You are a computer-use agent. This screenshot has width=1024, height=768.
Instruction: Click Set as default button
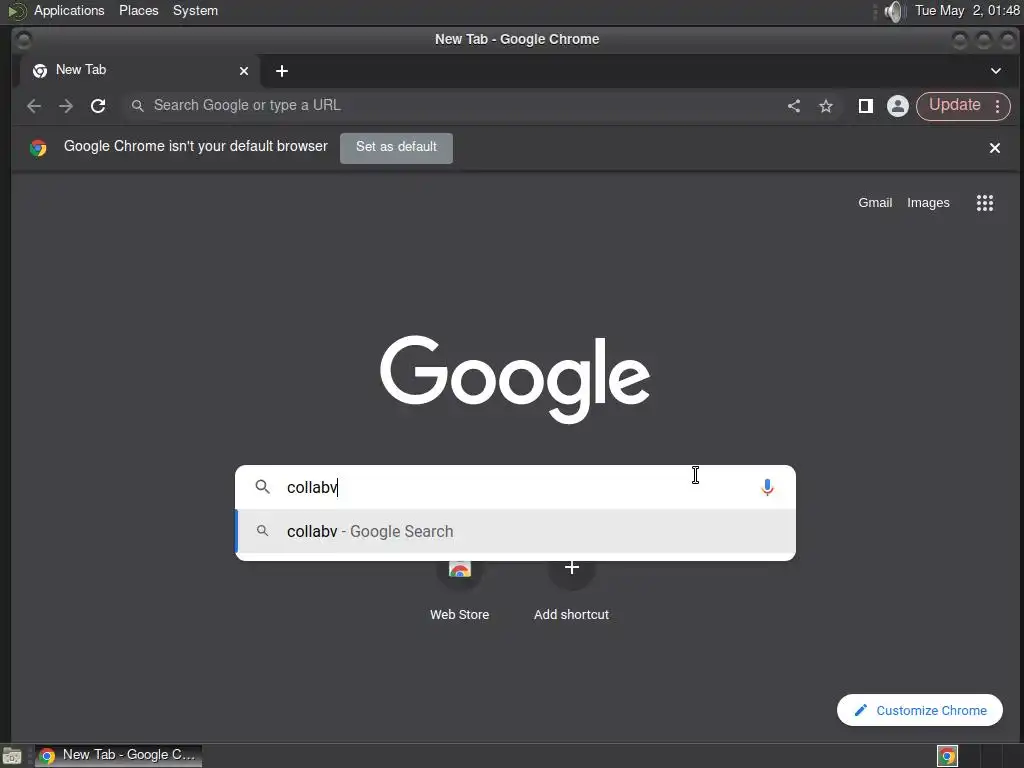click(396, 148)
